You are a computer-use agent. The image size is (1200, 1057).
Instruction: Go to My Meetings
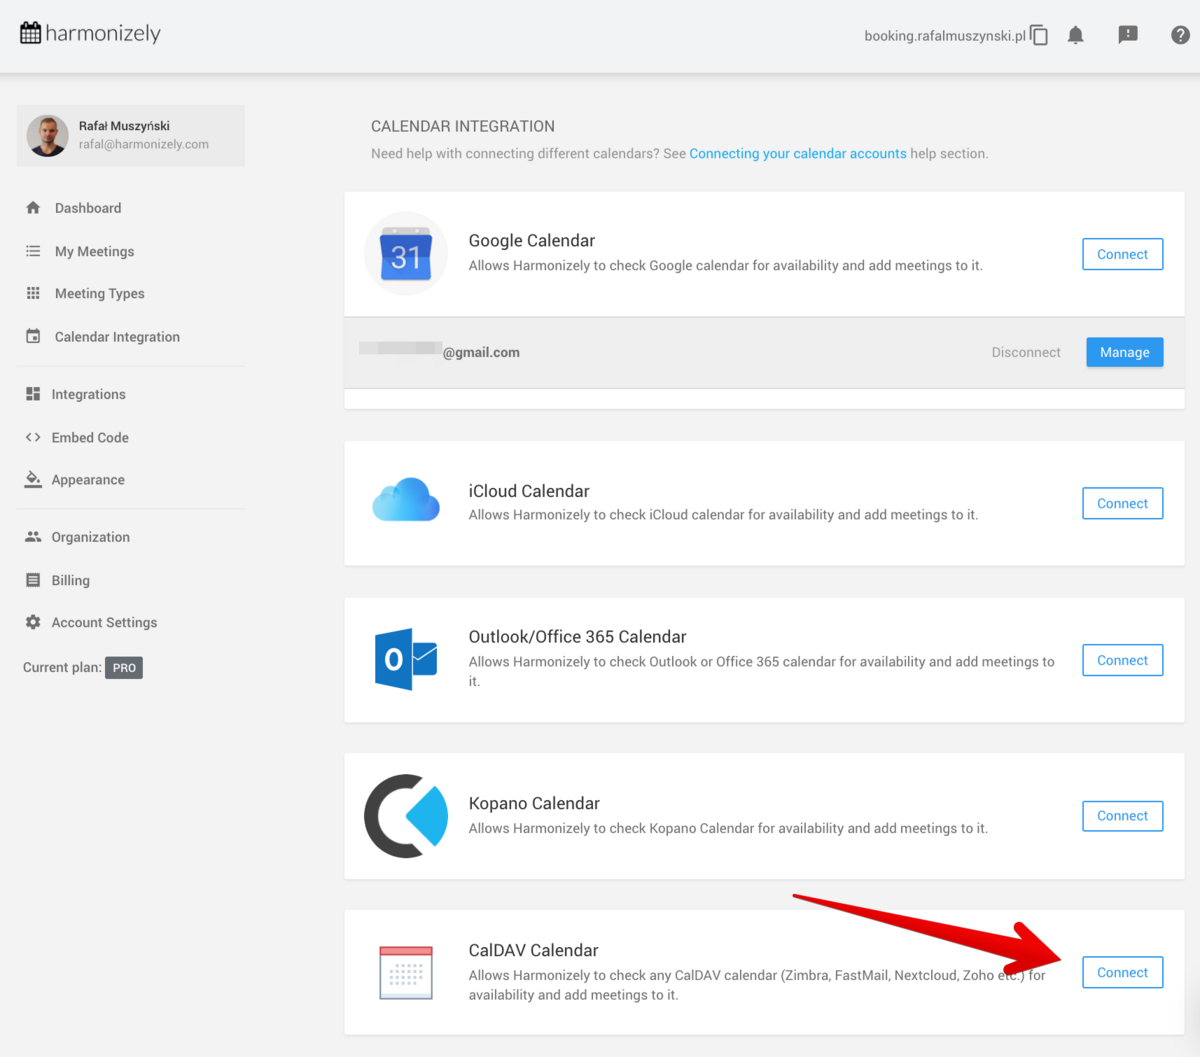click(x=94, y=251)
